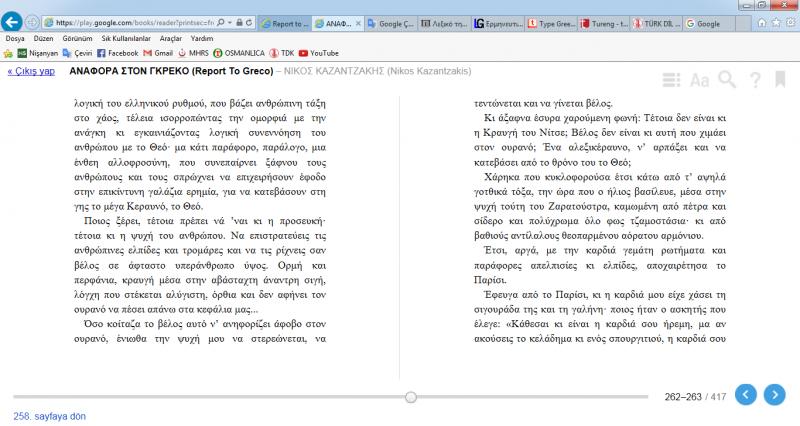800x426 pixels.
Task: Click the book title ΑΝΑΦΟΡΑ ΣΤΟΝ ΓΚΡΕΚΟ
Action: pos(171,71)
